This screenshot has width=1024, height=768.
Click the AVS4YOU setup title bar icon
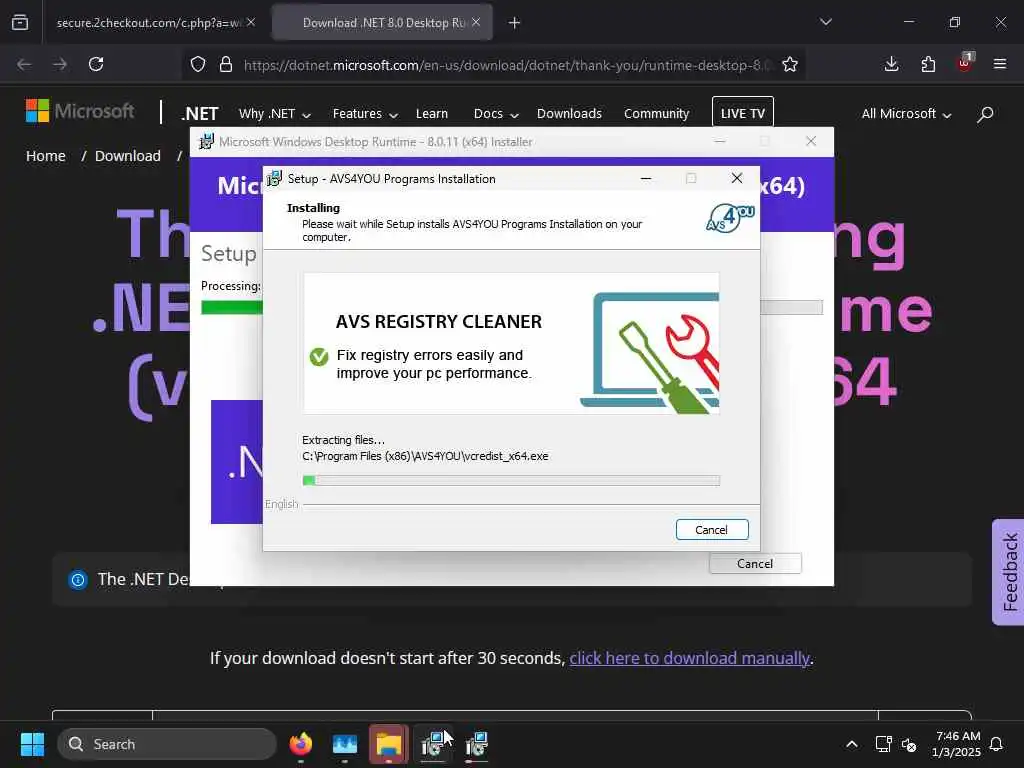coord(275,178)
